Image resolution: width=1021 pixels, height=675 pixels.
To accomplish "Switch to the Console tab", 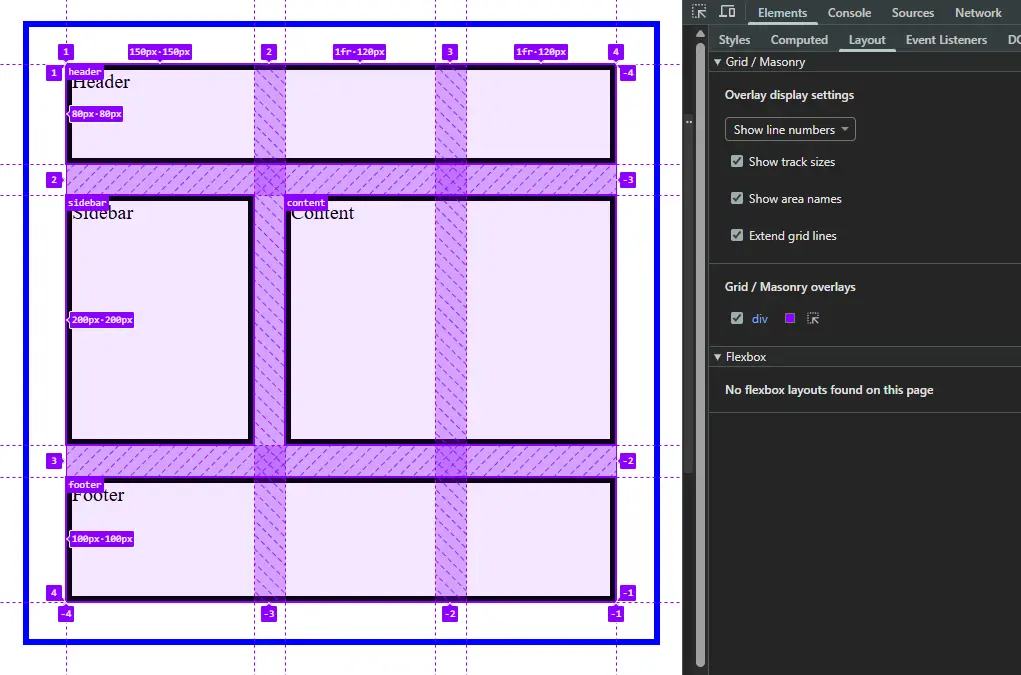I will click(x=849, y=13).
